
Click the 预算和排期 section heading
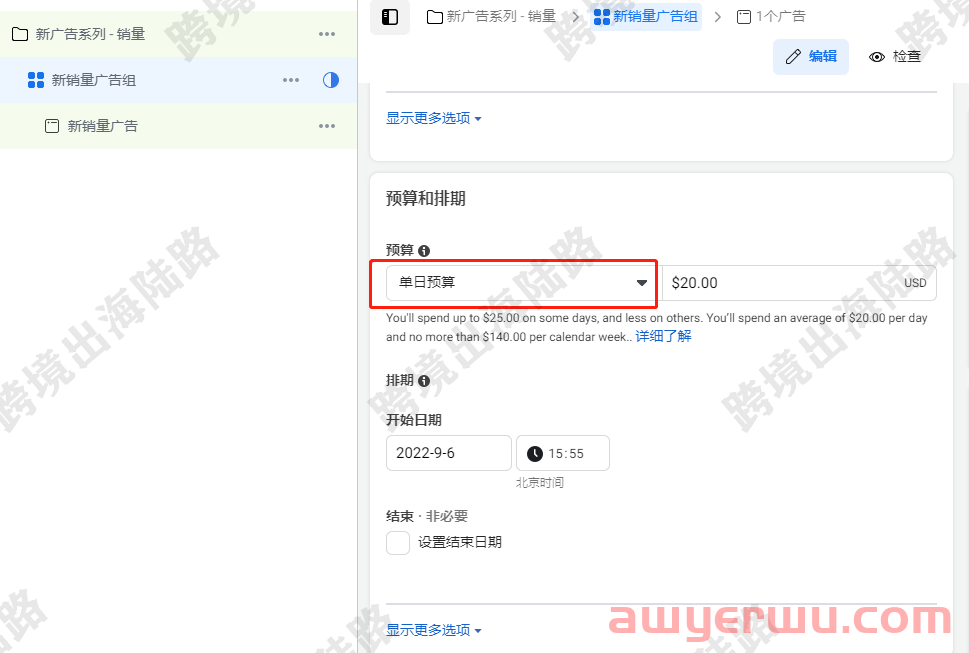[x=426, y=199]
